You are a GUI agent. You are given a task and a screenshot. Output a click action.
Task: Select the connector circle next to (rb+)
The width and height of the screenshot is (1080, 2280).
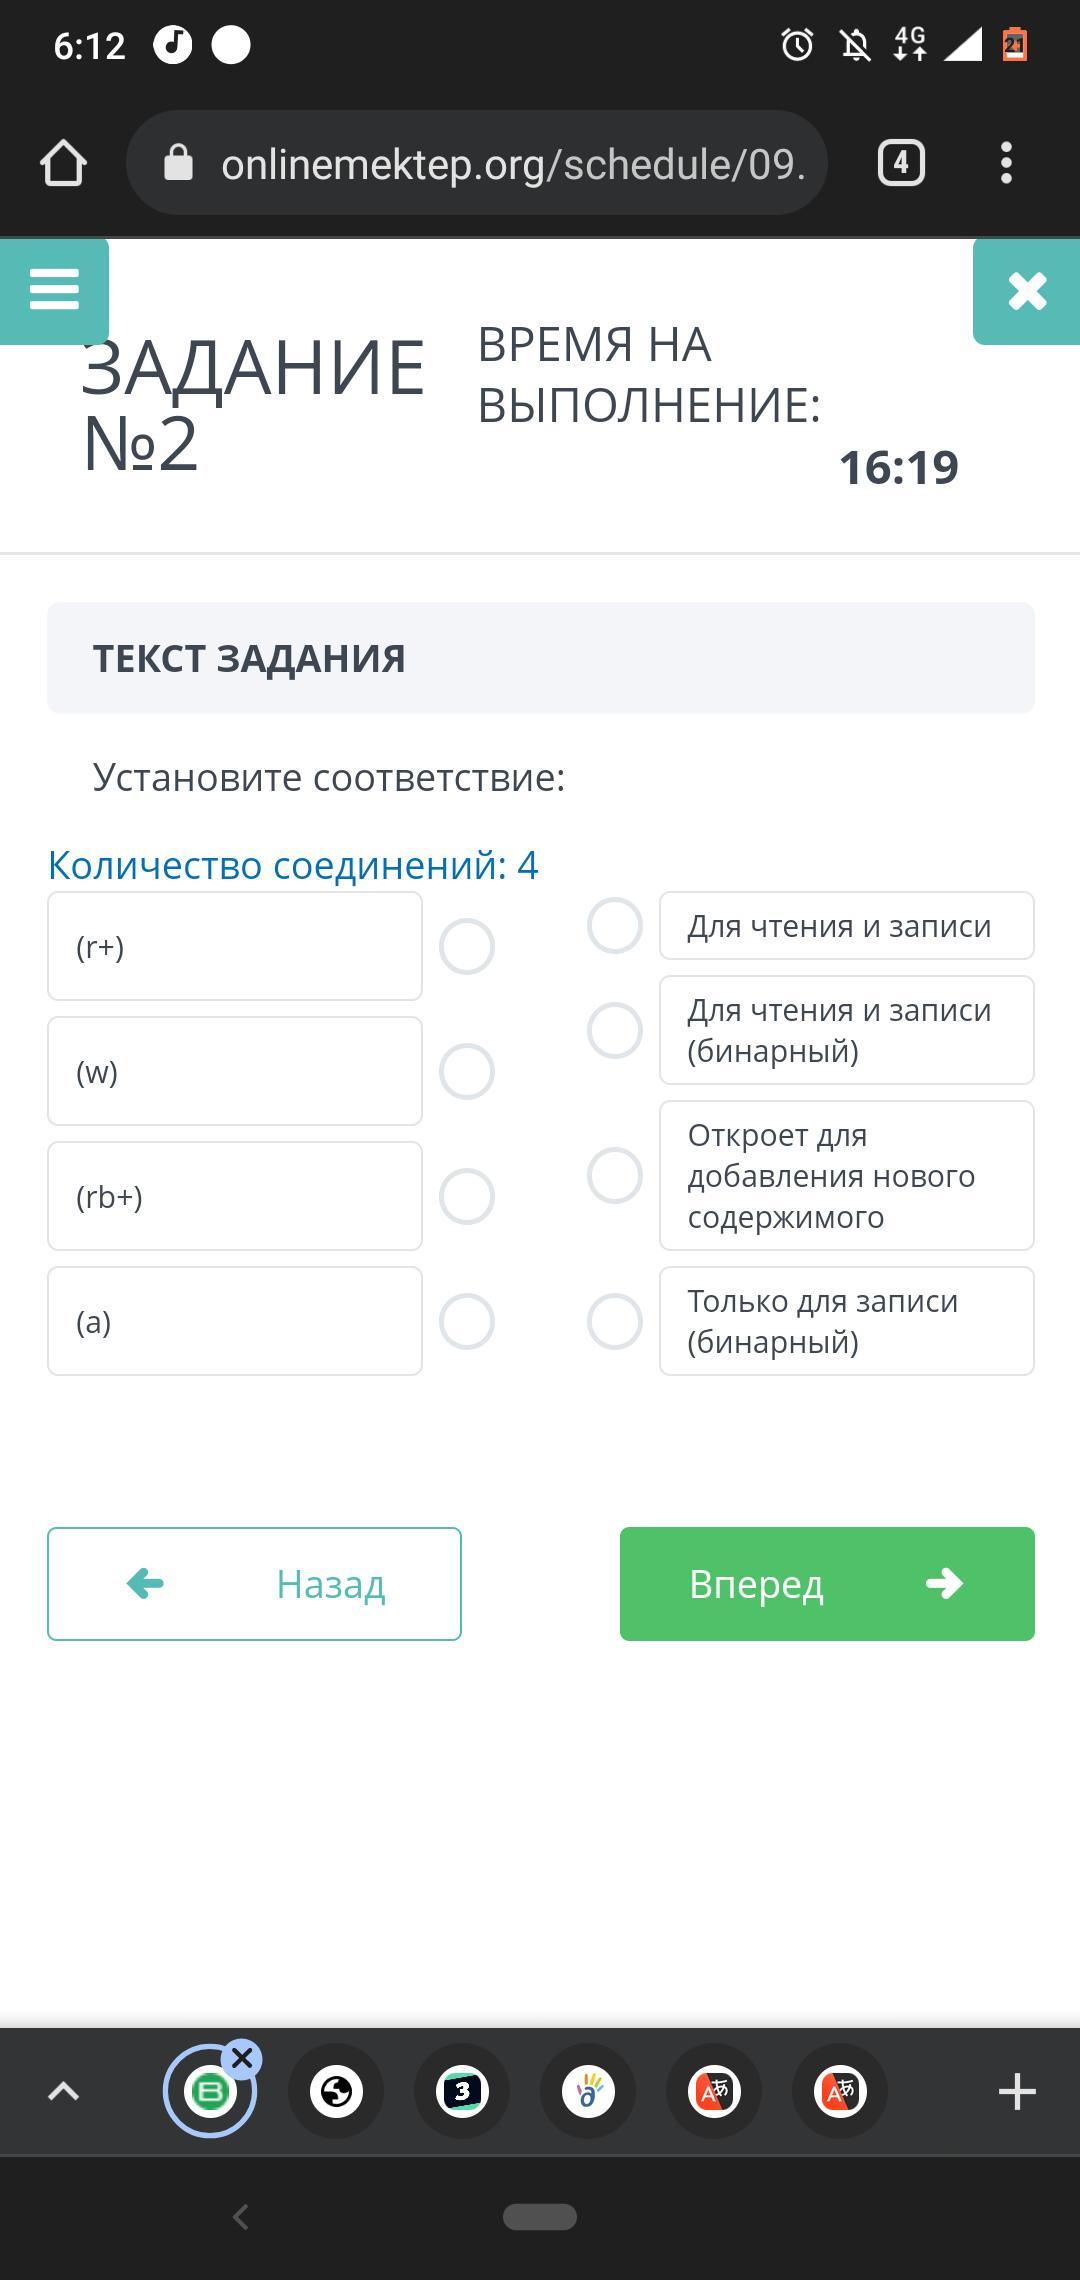point(467,1196)
